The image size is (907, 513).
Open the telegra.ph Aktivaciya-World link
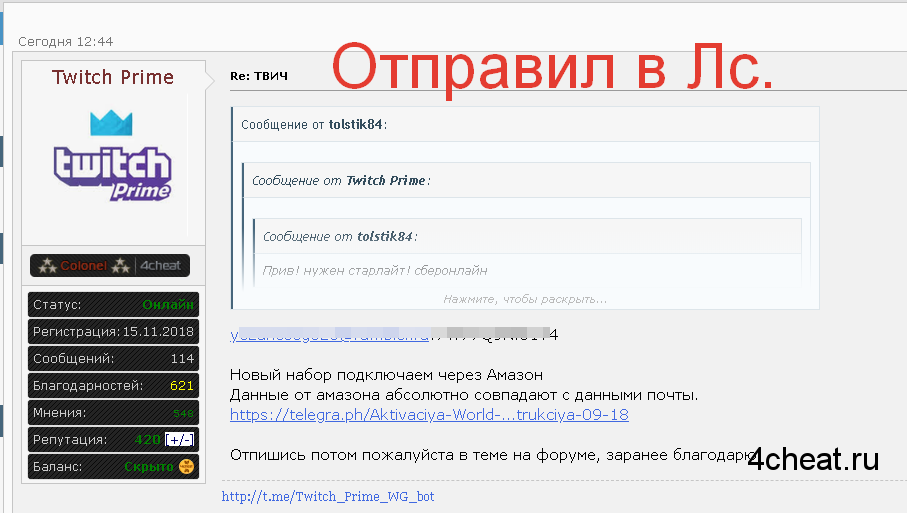(429, 415)
